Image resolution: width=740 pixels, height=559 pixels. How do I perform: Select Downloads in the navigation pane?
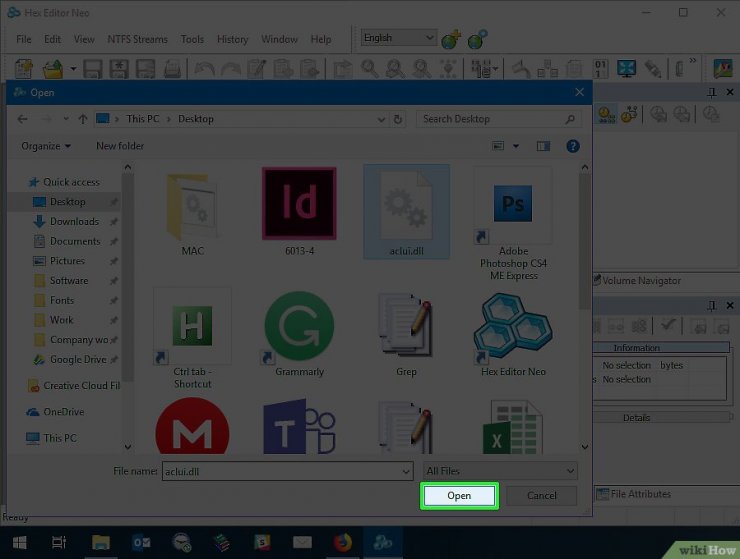pyautogui.click(x=75, y=221)
